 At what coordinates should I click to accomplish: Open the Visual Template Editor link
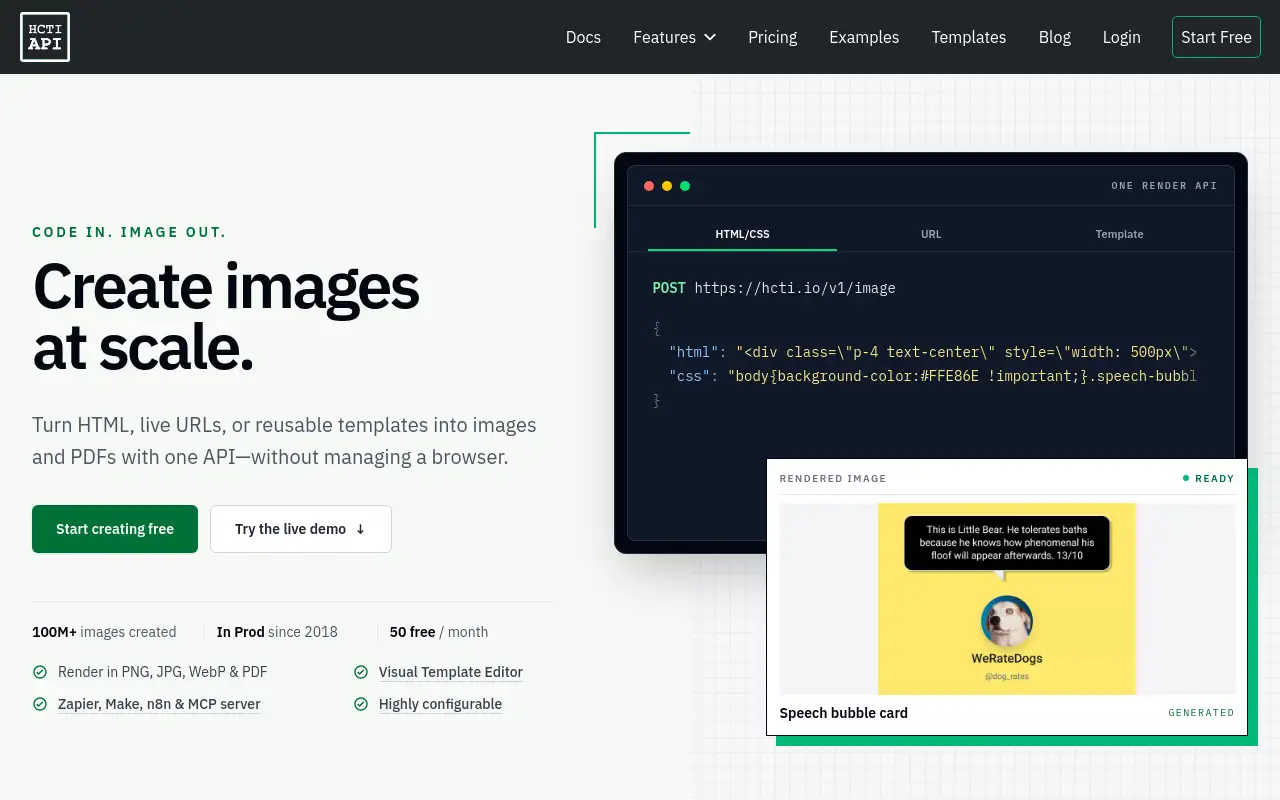point(450,672)
